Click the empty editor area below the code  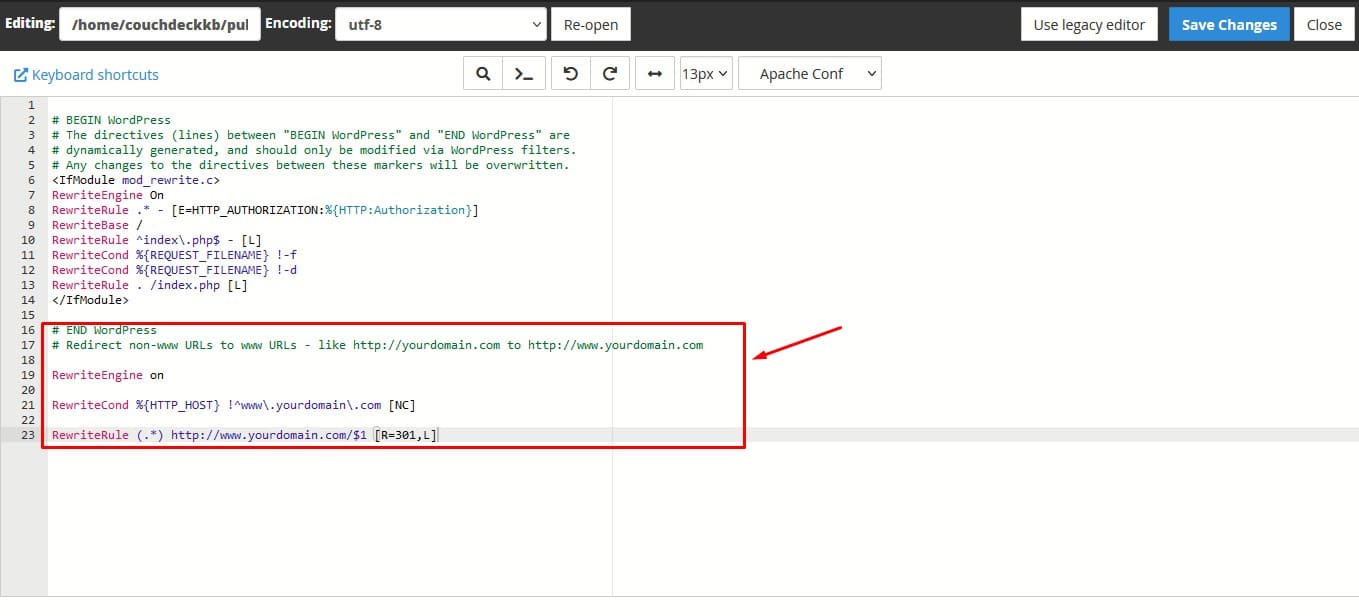coord(300,520)
